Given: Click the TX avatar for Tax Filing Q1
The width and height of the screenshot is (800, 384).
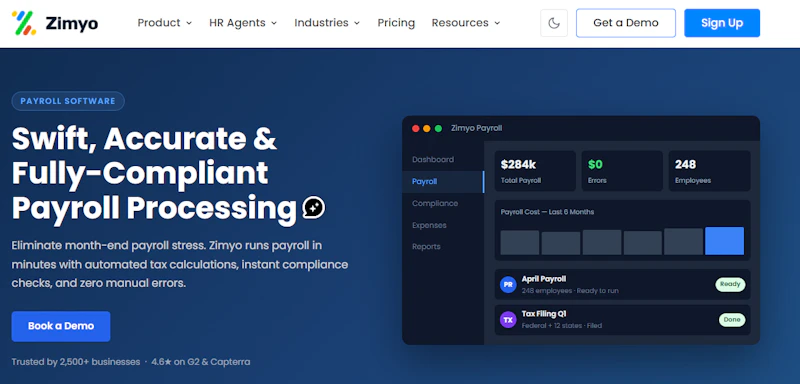Looking at the screenshot, I should coord(508,320).
